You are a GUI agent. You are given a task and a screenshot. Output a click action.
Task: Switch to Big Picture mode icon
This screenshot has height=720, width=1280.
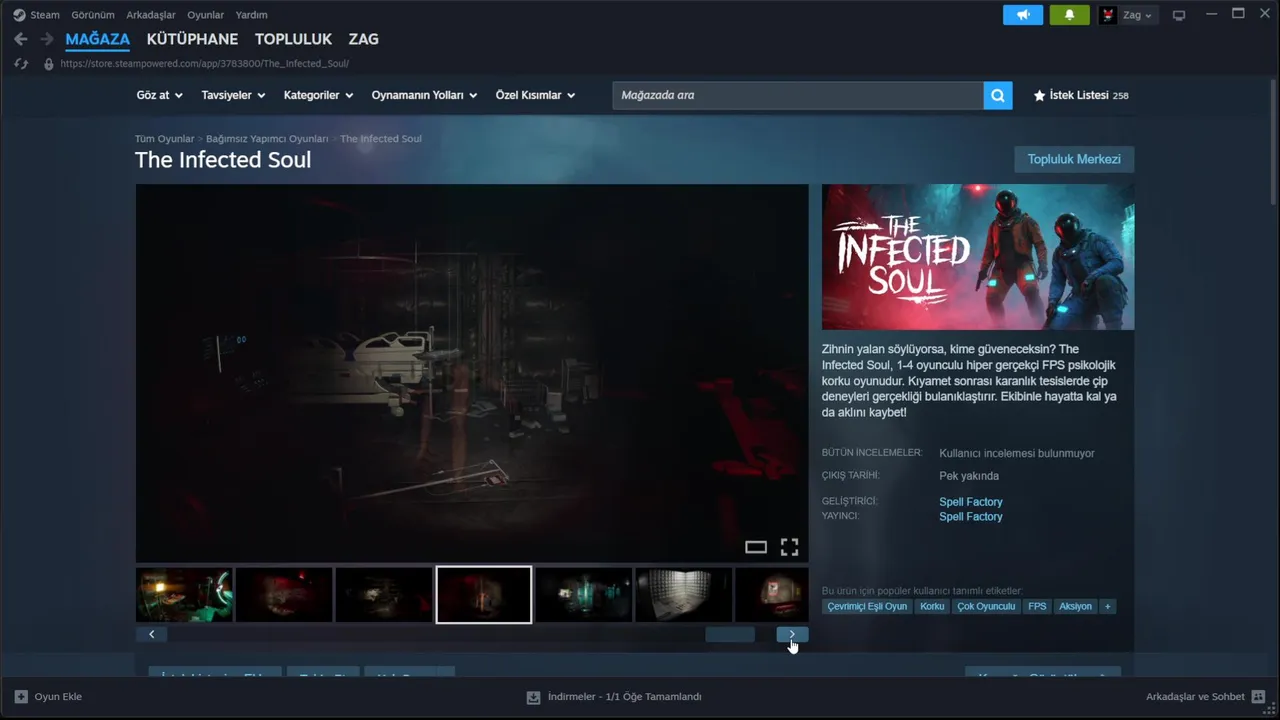click(x=1179, y=15)
